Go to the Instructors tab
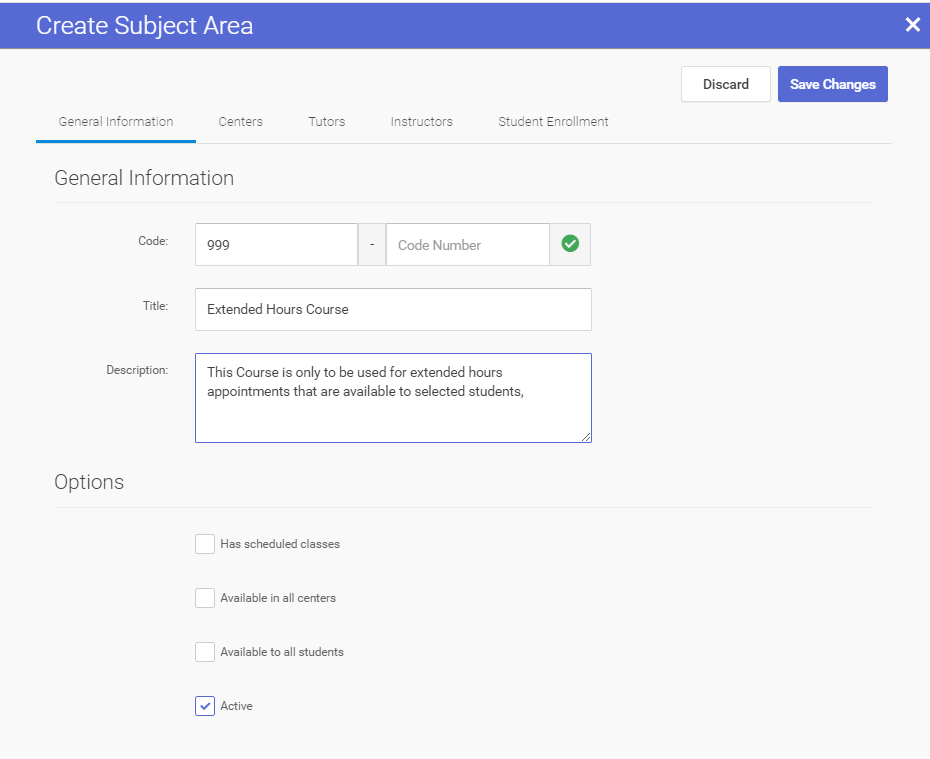930x759 pixels. coord(421,122)
